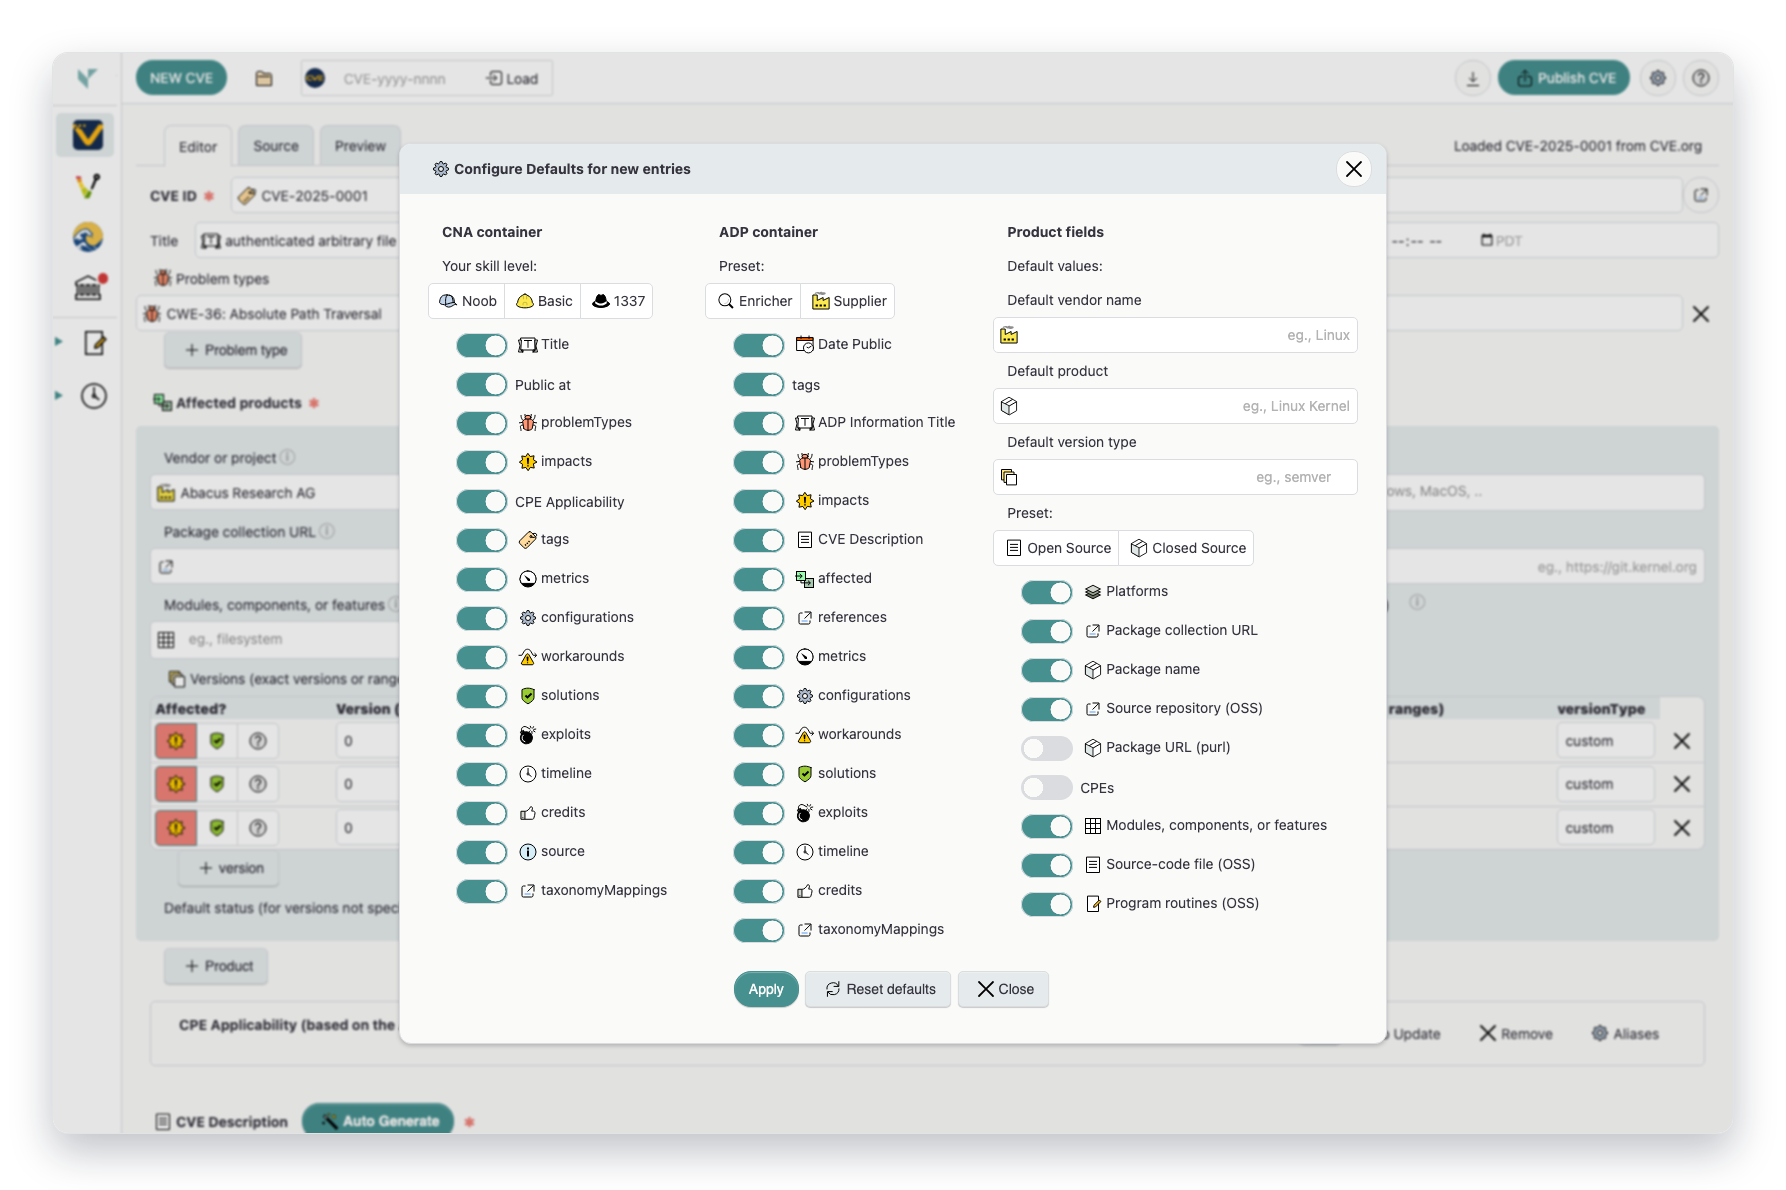1786x1190 pixels.
Task: Select the edit/compose icon in the sidebar
Action: [95, 343]
